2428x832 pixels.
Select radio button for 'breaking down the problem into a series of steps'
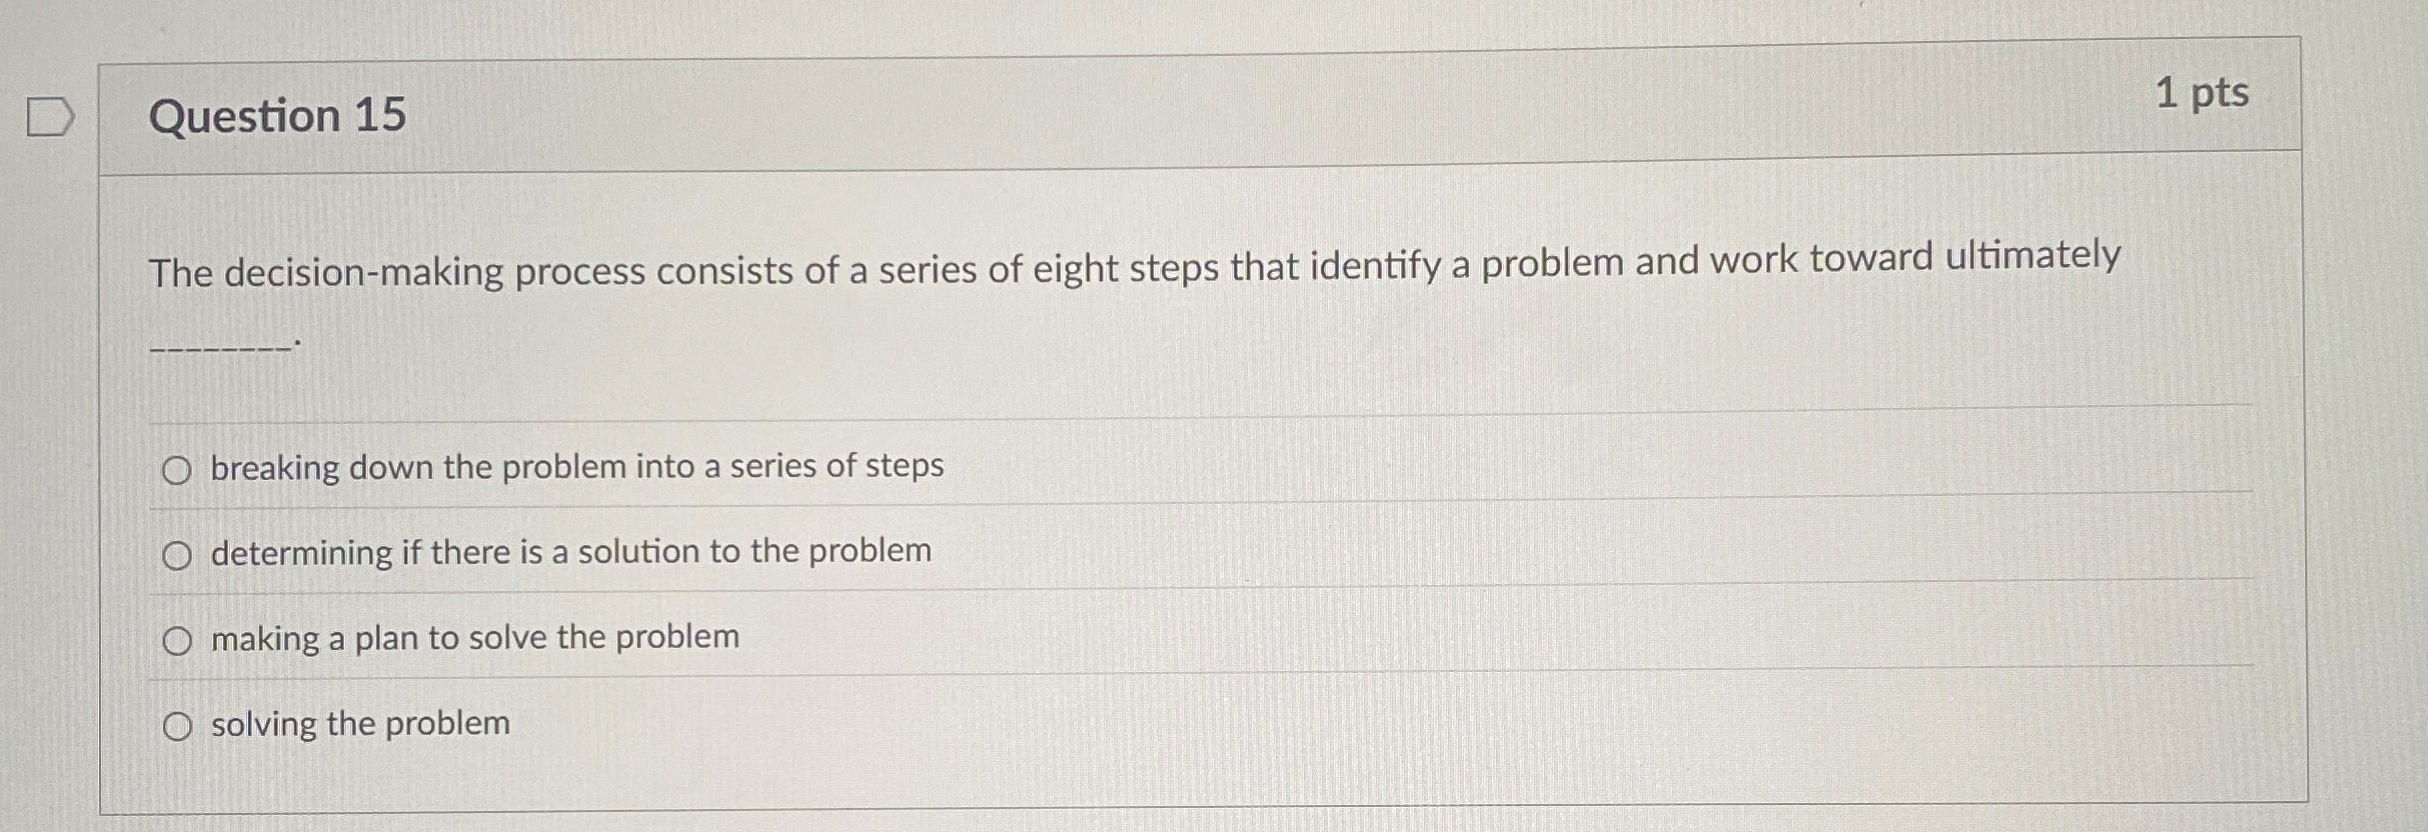pyautogui.click(x=177, y=466)
